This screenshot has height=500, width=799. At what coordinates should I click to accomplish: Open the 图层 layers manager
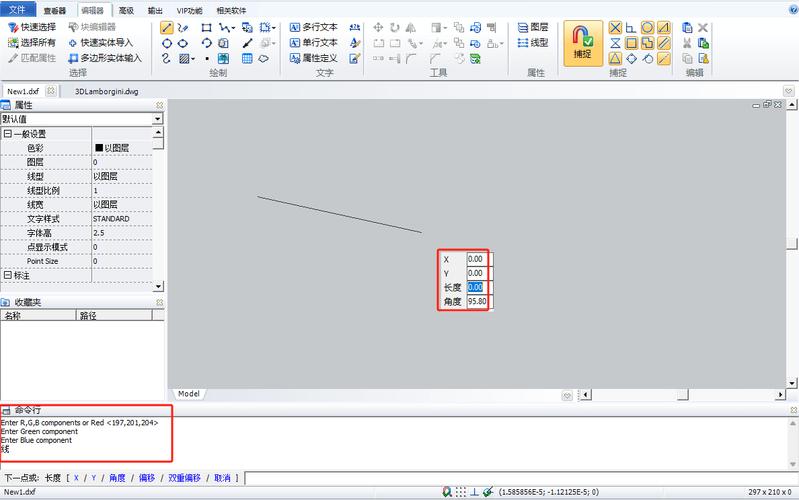[x=532, y=28]
